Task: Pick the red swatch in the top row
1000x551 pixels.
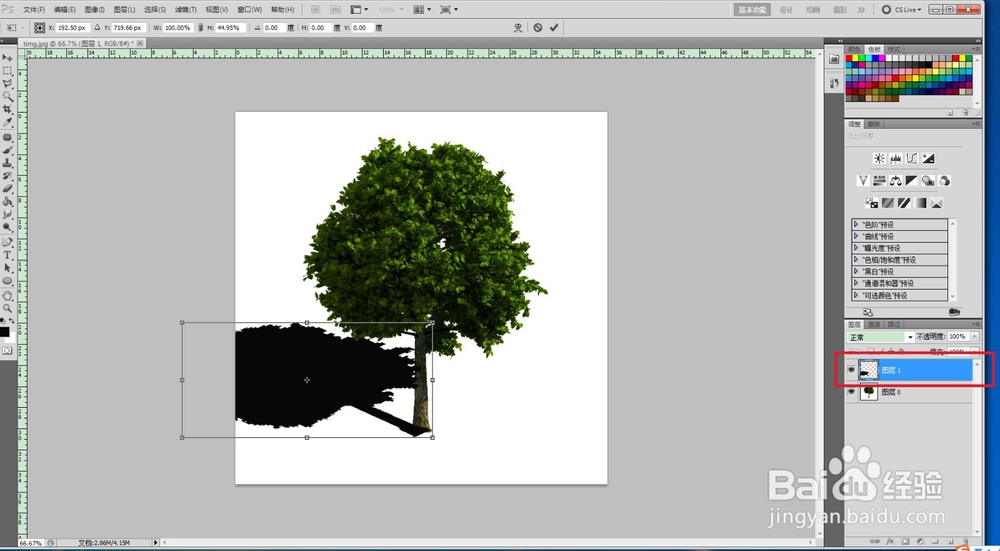Action: pos(851,59)
